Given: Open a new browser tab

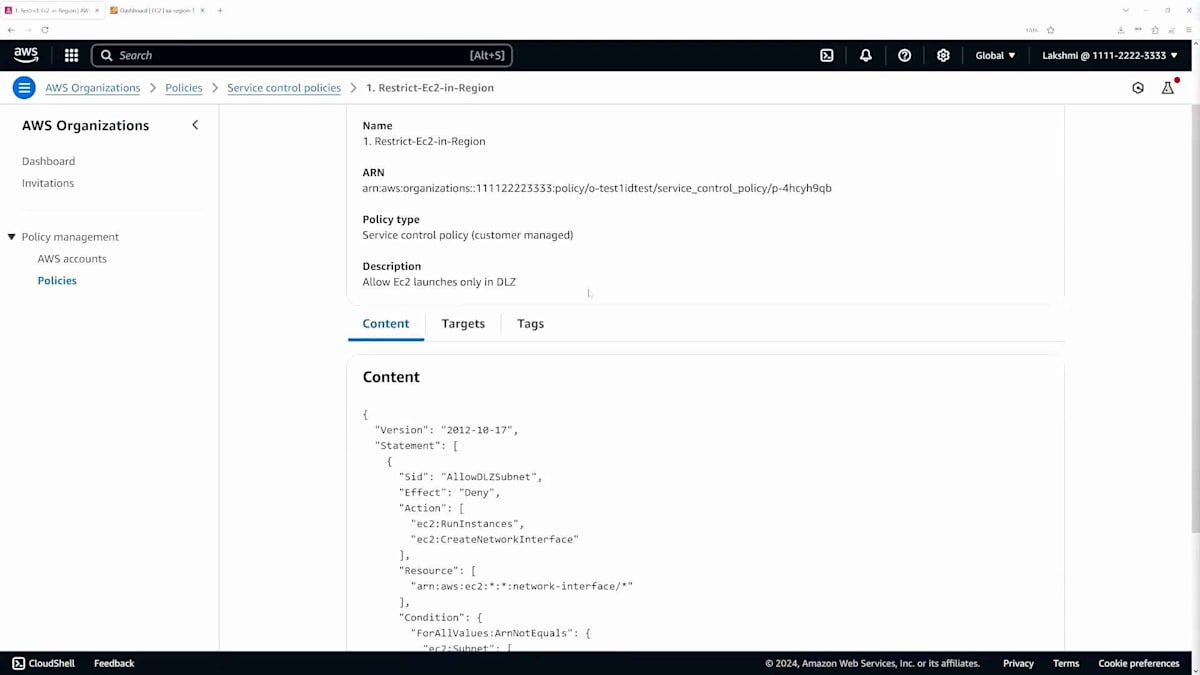Looking at the screenshot, I should point(220,10).
